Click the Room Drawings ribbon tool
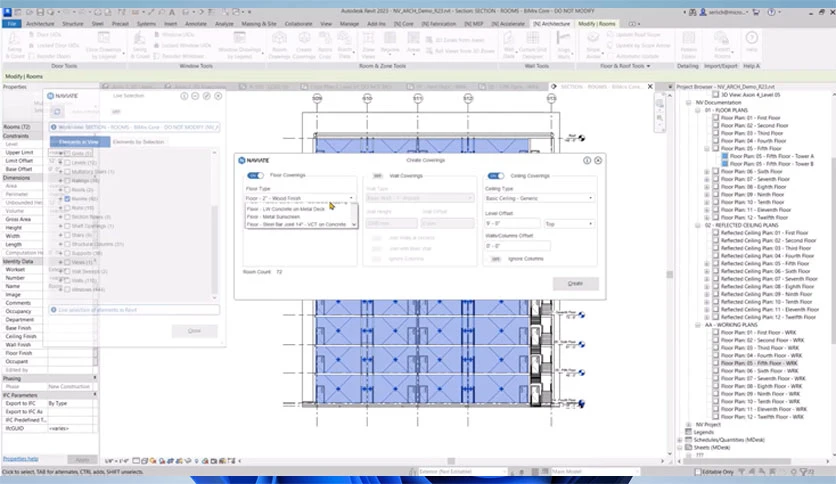This screenshot has height=484, width=836. point(279,43)
